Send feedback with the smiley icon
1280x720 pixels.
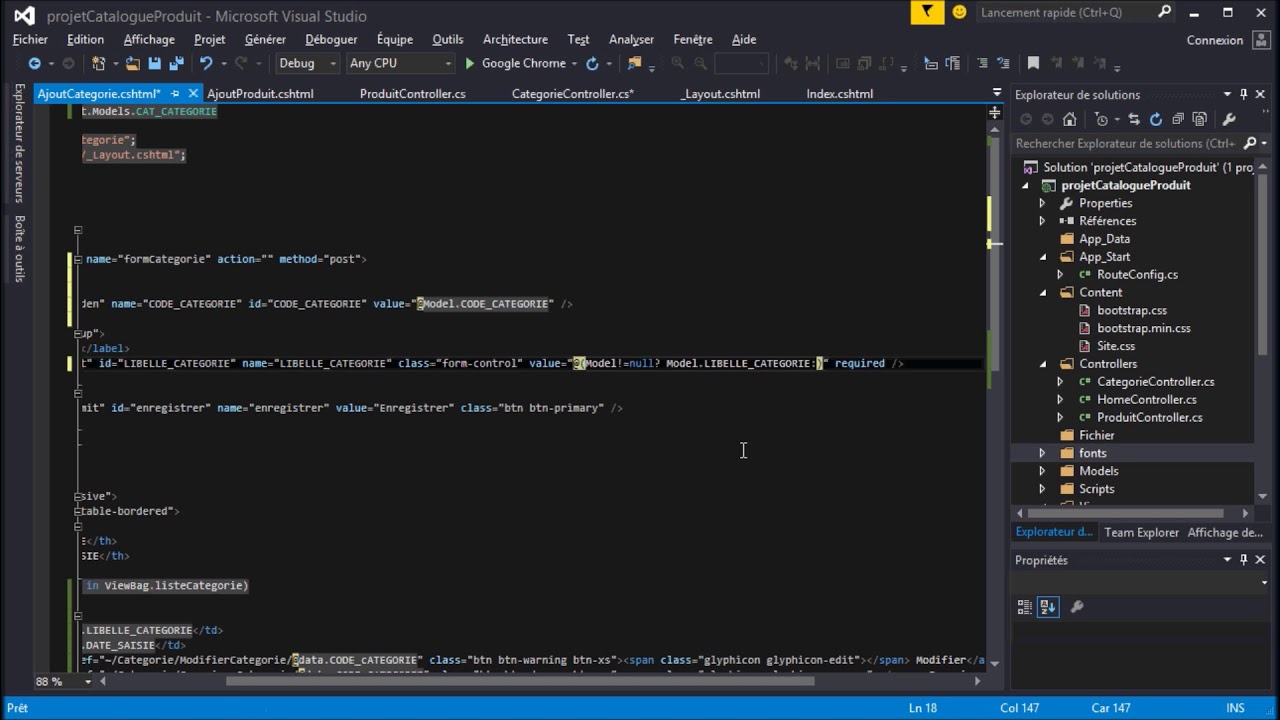click(960, 12)
